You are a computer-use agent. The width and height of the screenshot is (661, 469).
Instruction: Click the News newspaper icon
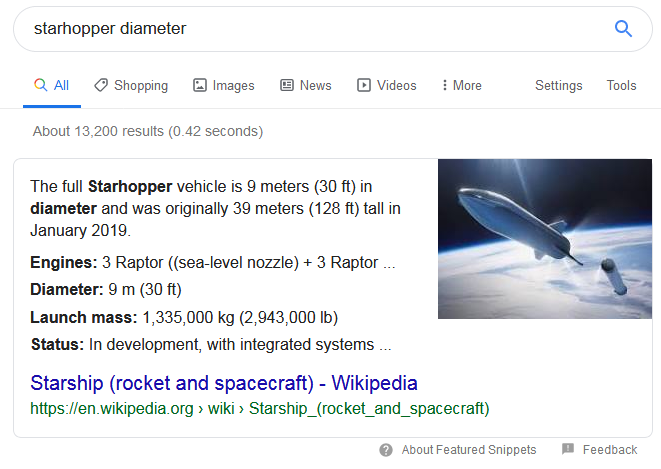(x=287, y=85)
